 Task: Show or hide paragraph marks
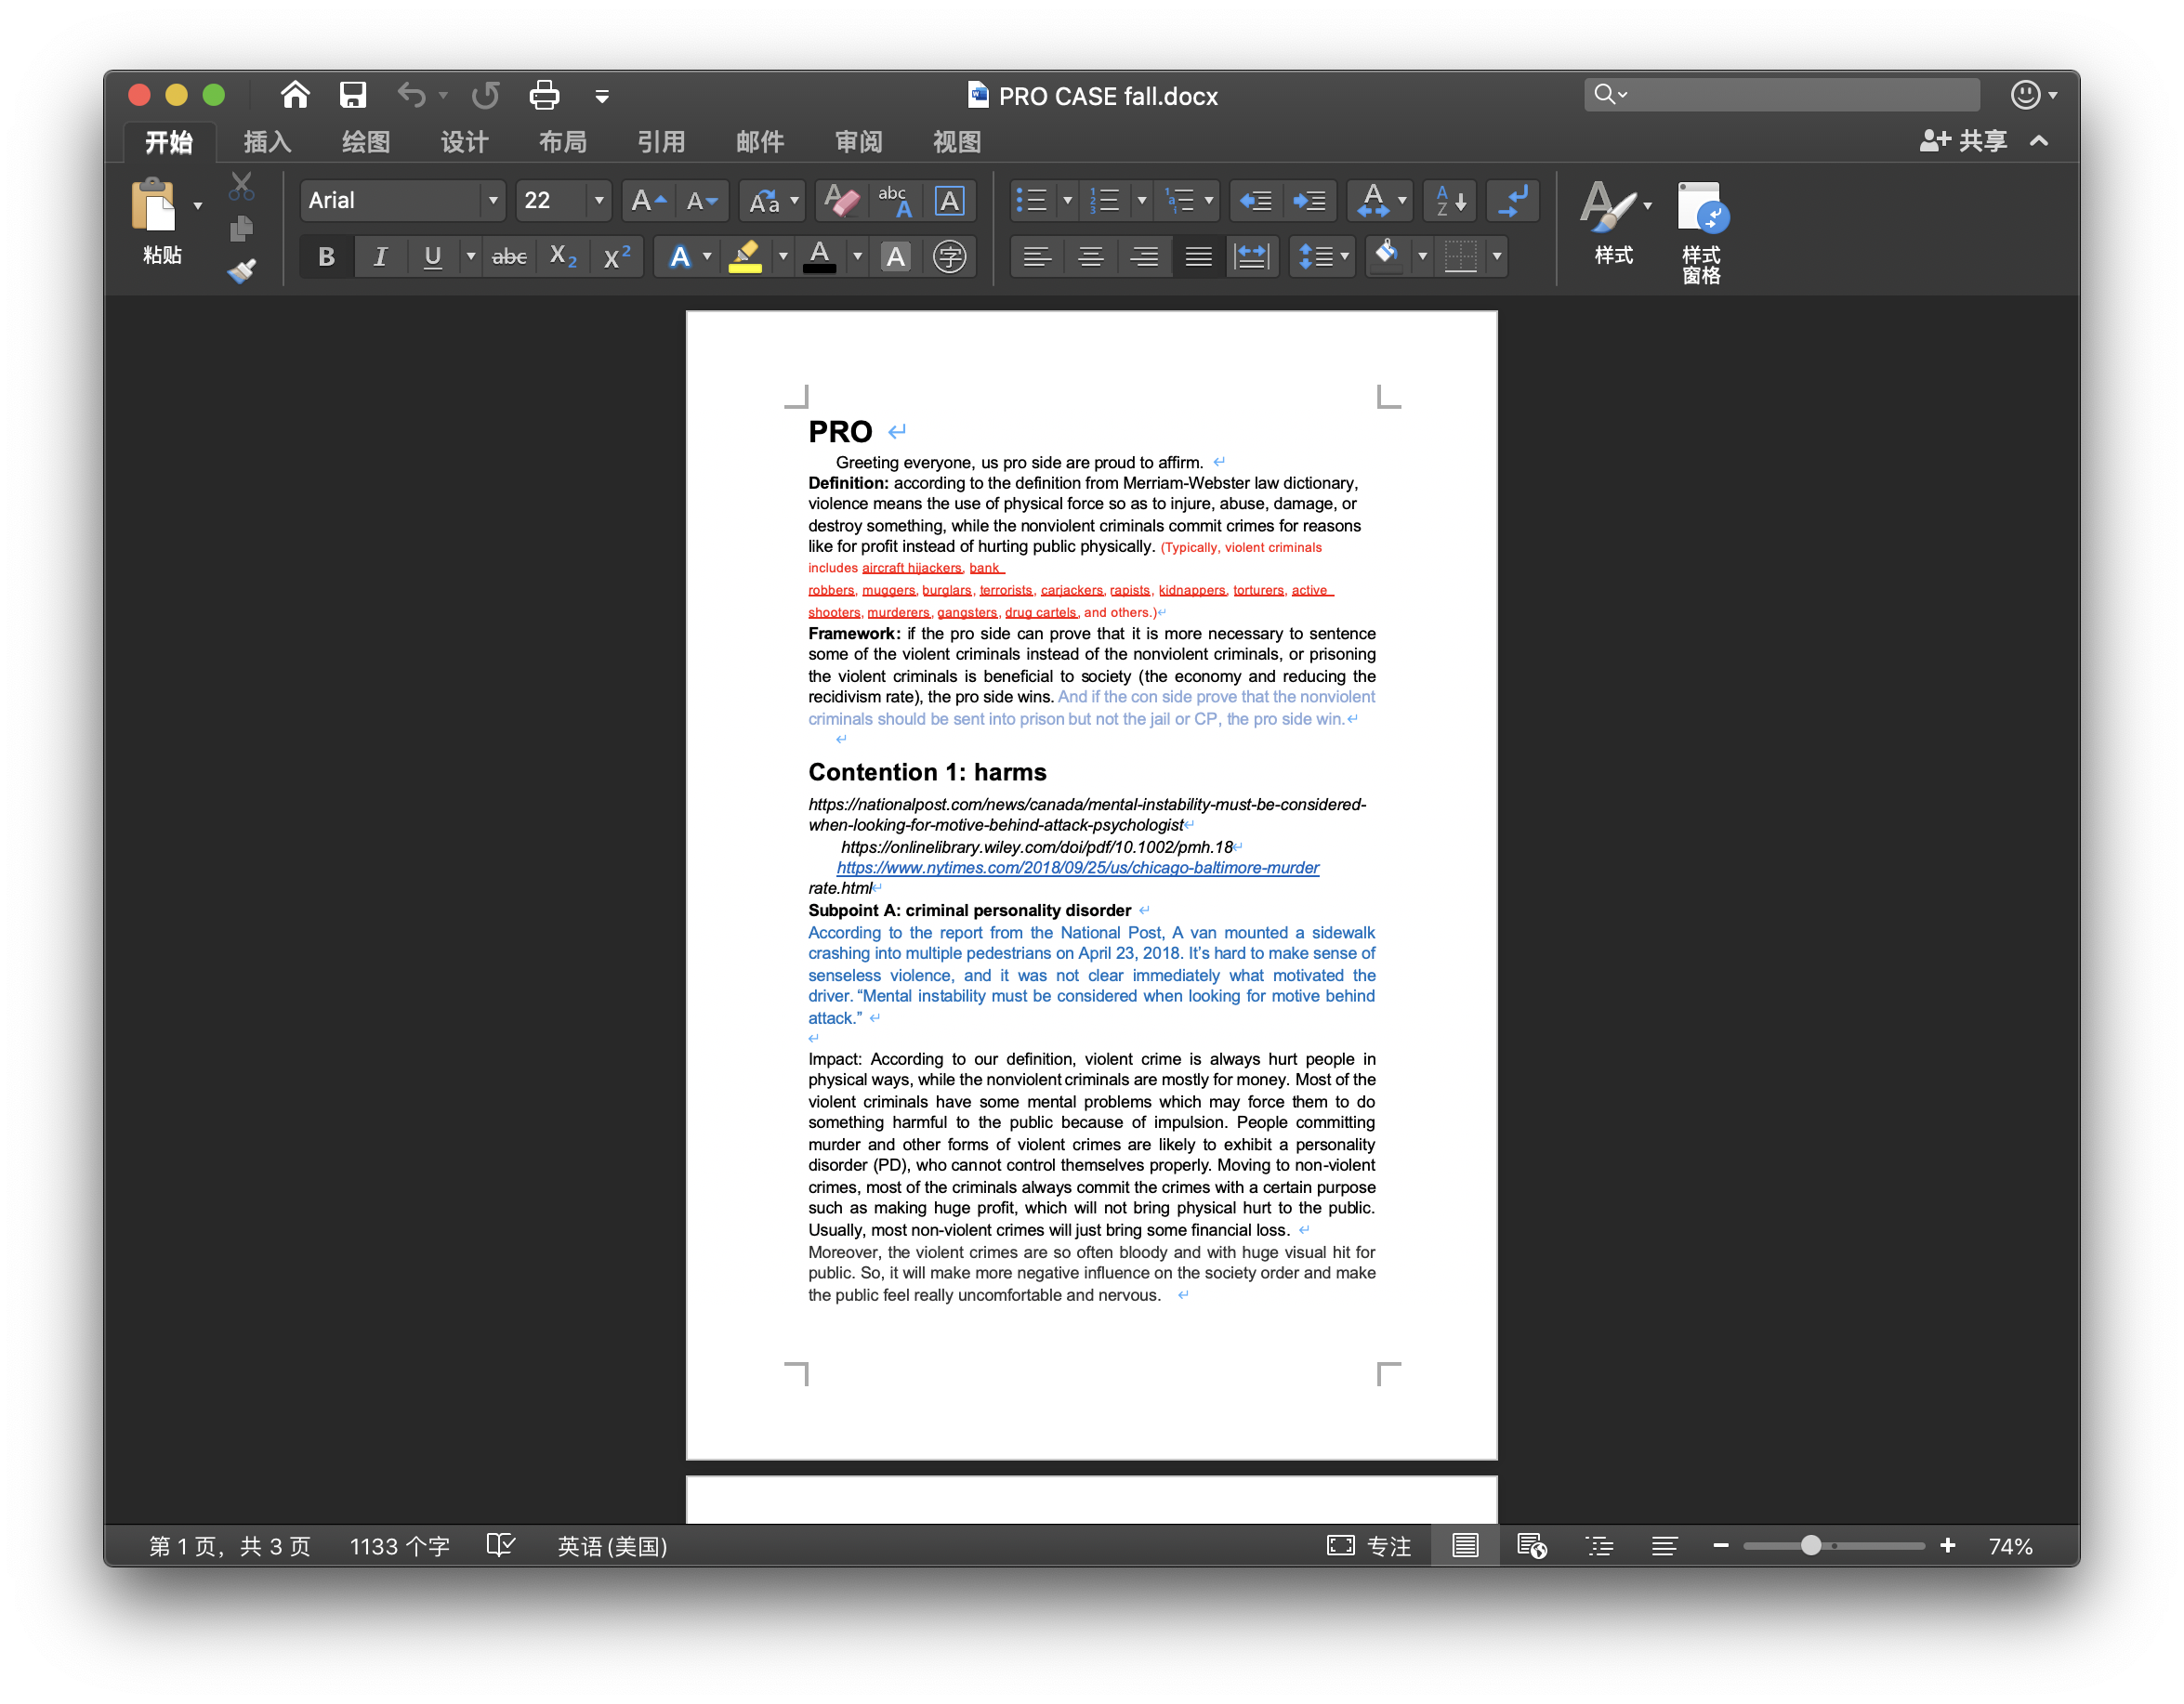click(x=1513, y=201)
